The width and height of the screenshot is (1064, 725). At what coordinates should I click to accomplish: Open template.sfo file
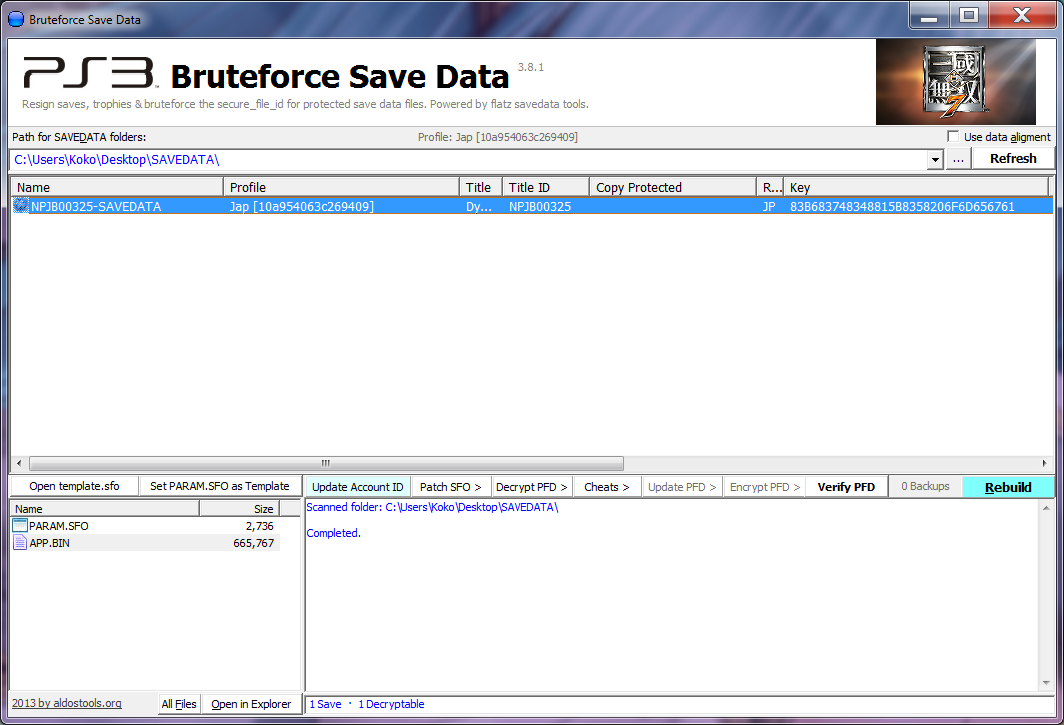coord(74,486)
